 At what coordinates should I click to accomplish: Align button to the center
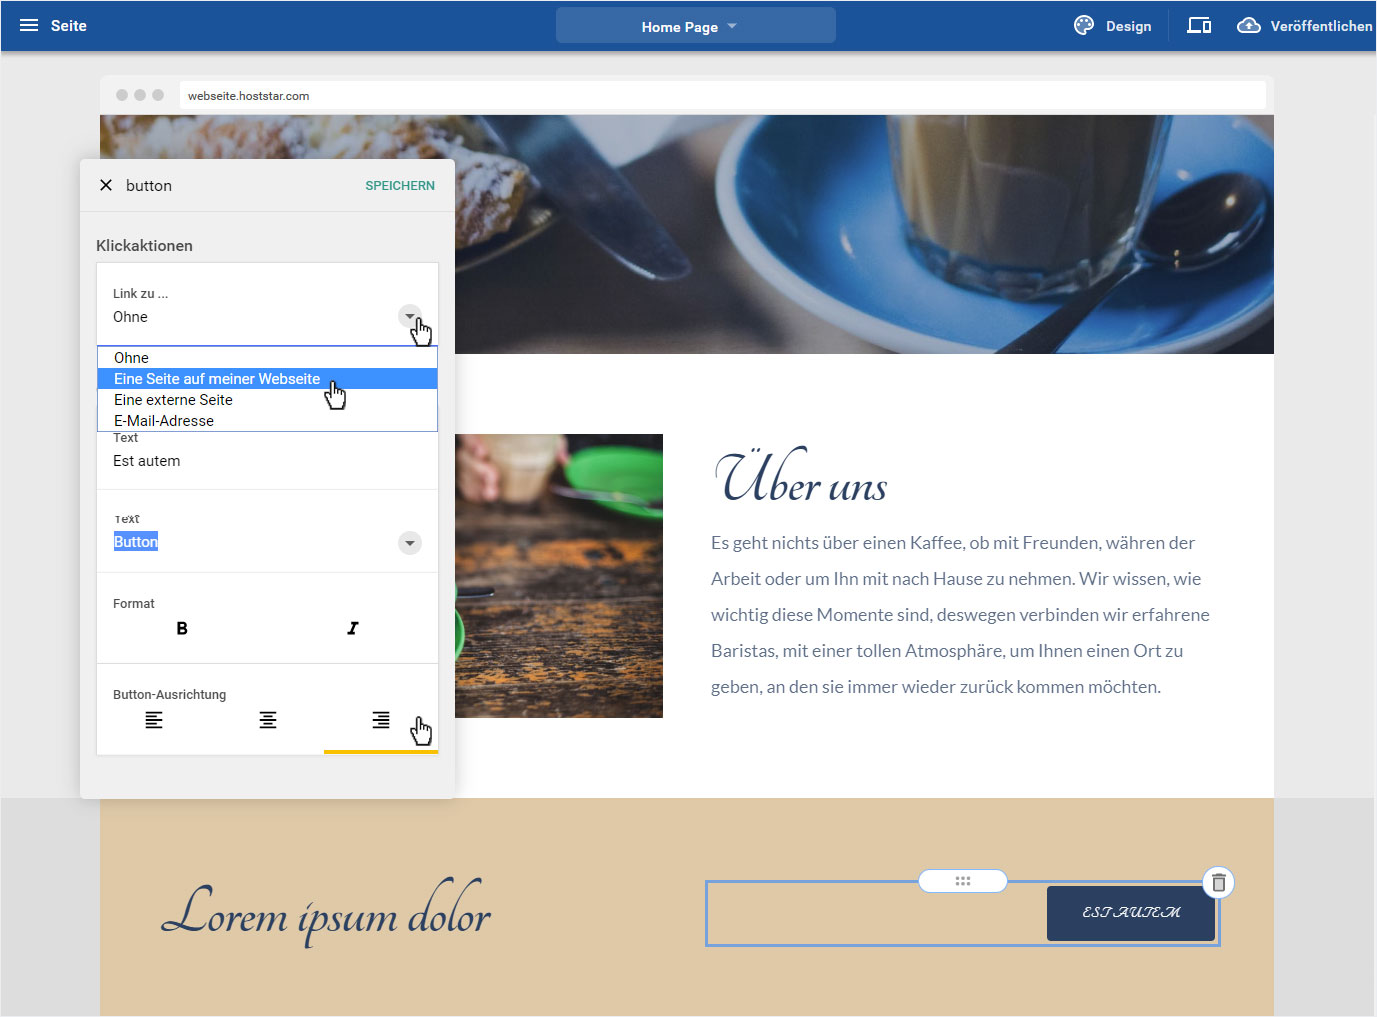click(x=268, y=720)
